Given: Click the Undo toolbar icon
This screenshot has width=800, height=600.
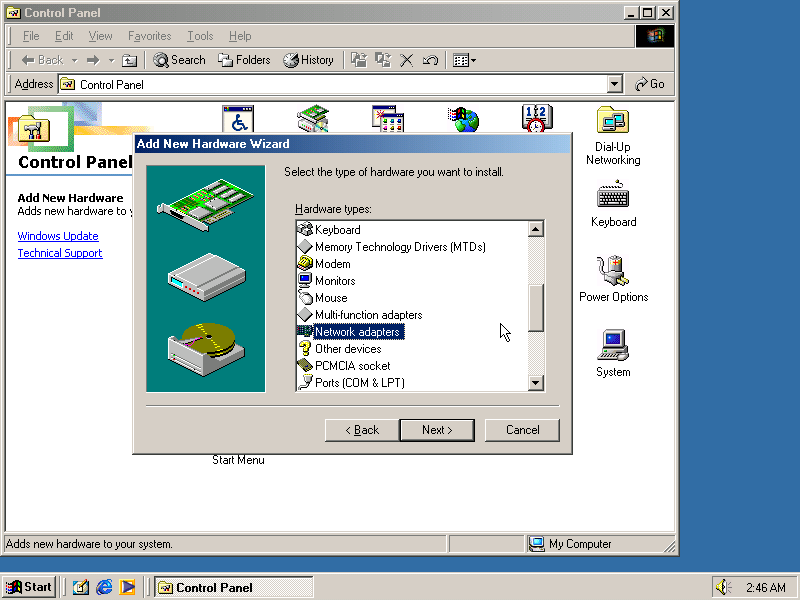Looking at the screenshot, I should point(429,60).
